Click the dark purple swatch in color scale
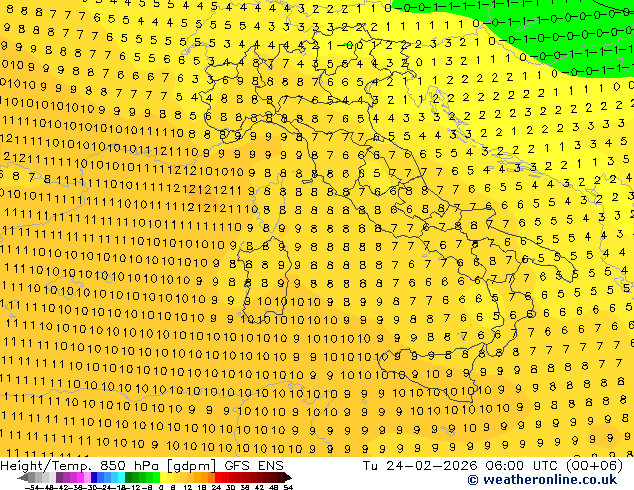 [x=59, y=478]
